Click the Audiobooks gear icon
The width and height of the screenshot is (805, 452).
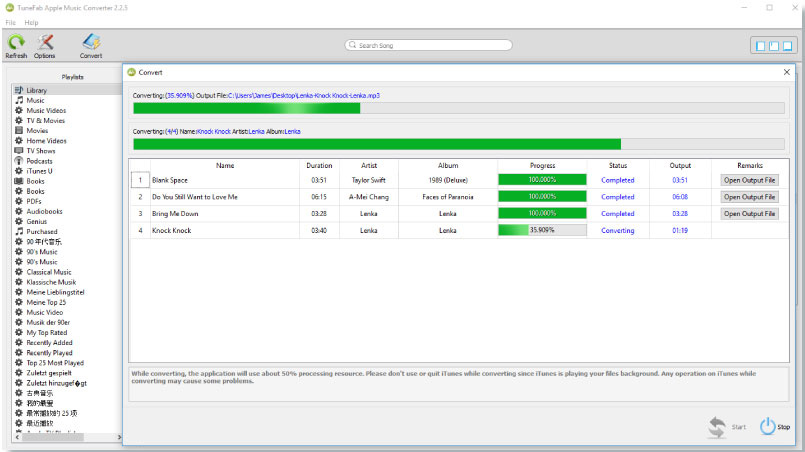click(19, 211)
